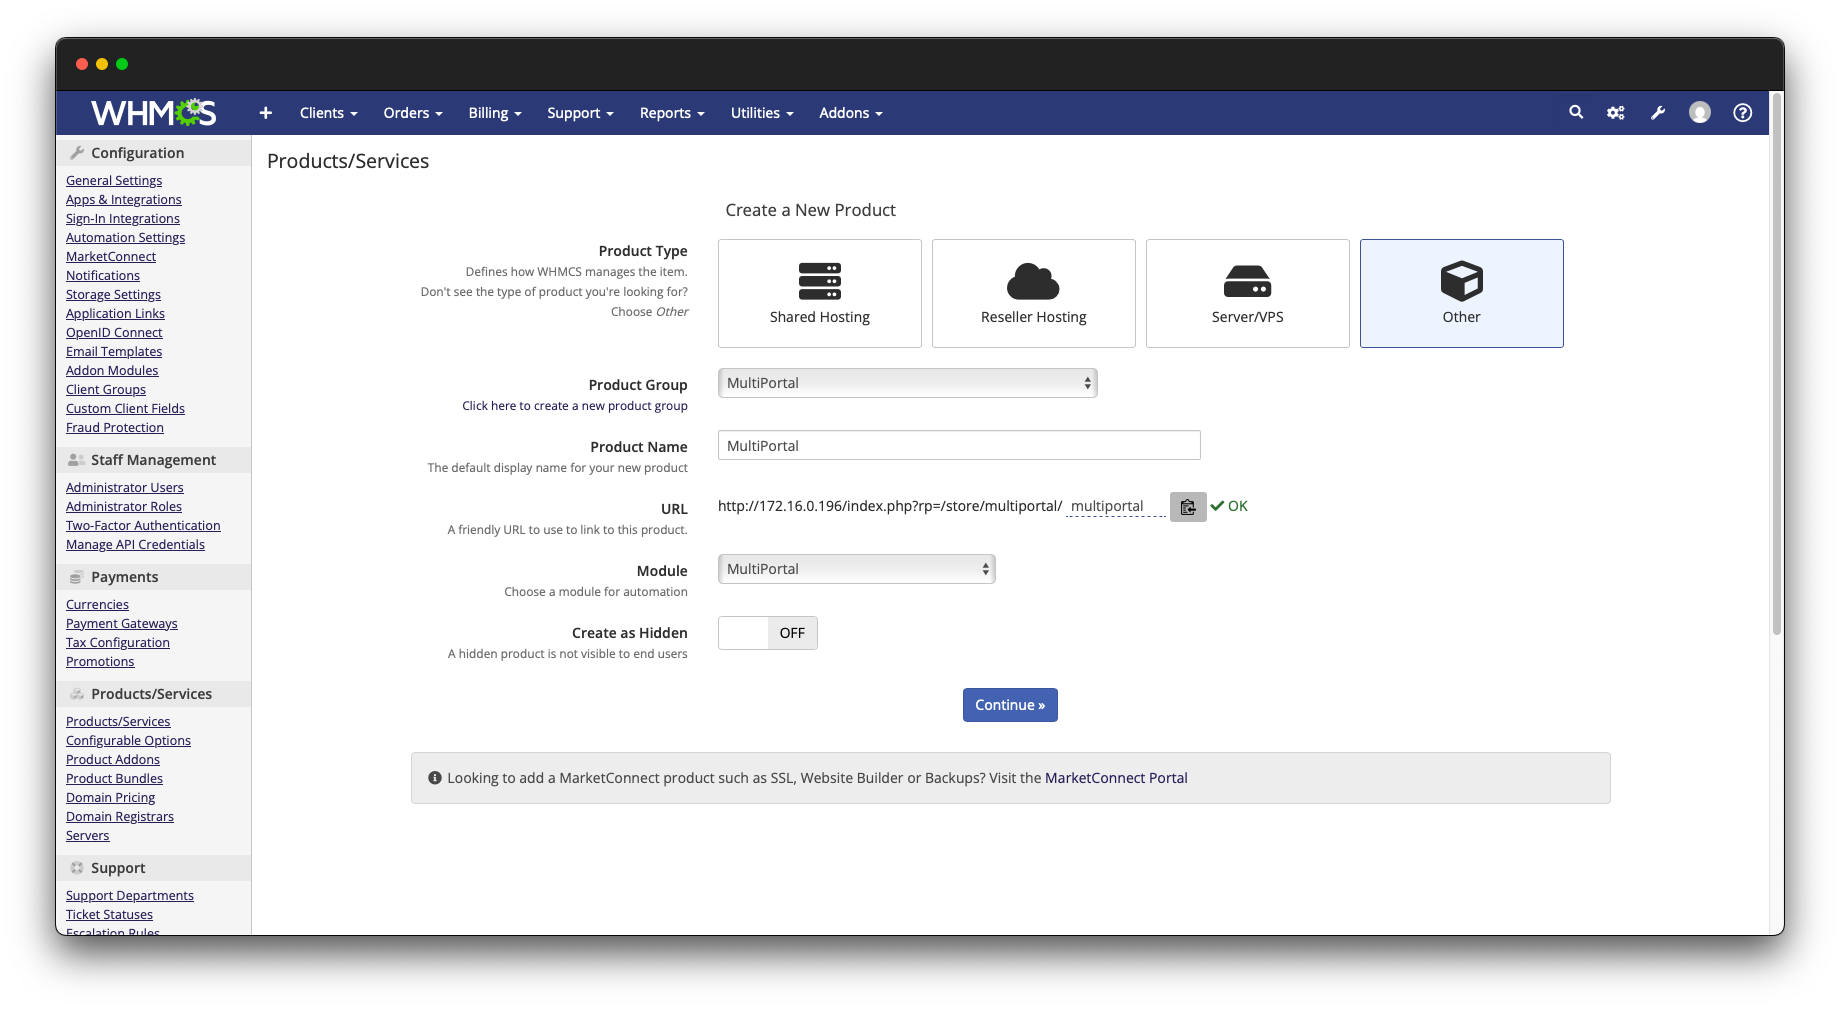Go to Domain Registrars
The image size is (1840, 1009).
[x=120, y=817]
